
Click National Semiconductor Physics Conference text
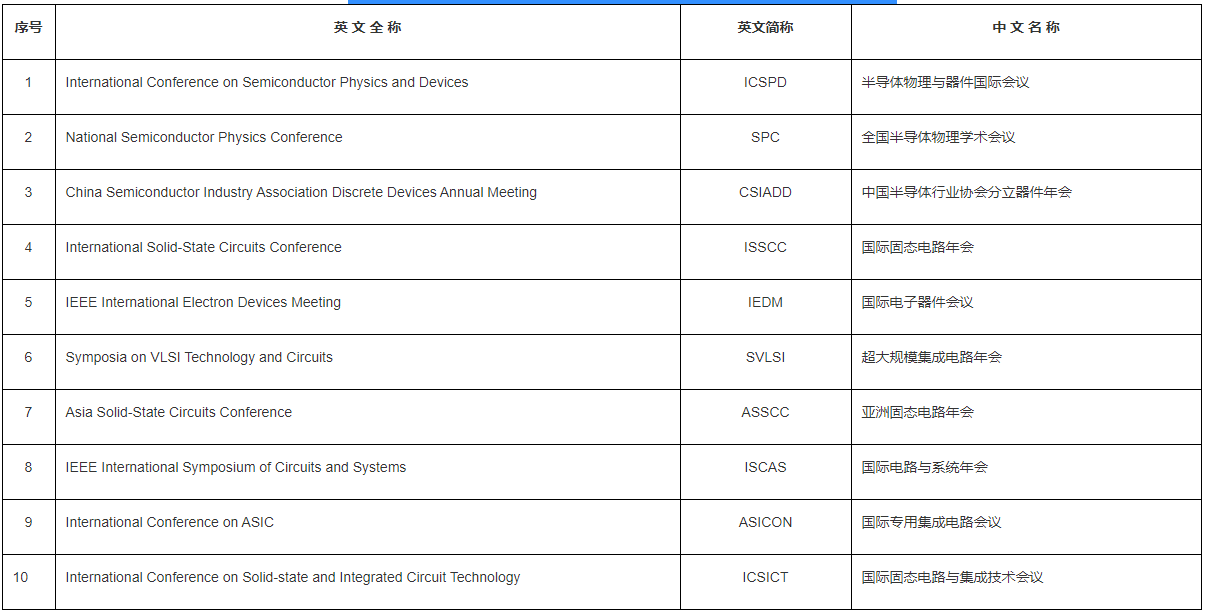tap(204, 138)
